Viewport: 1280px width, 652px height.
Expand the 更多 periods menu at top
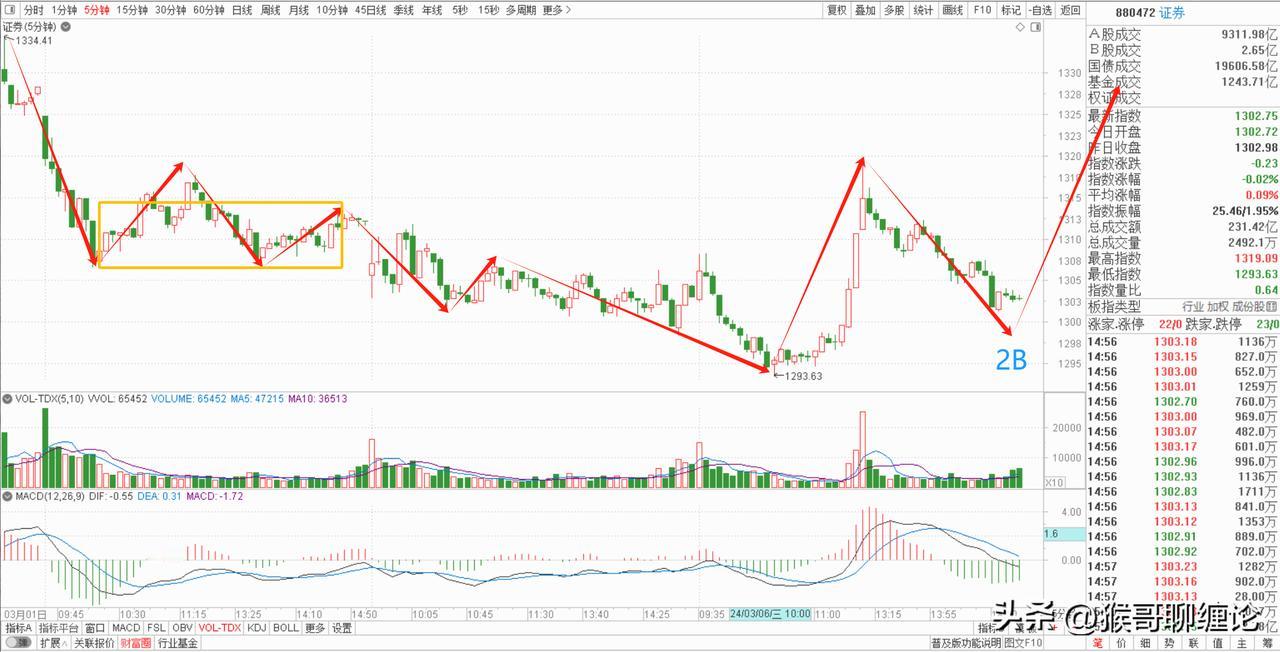[556, 10]
